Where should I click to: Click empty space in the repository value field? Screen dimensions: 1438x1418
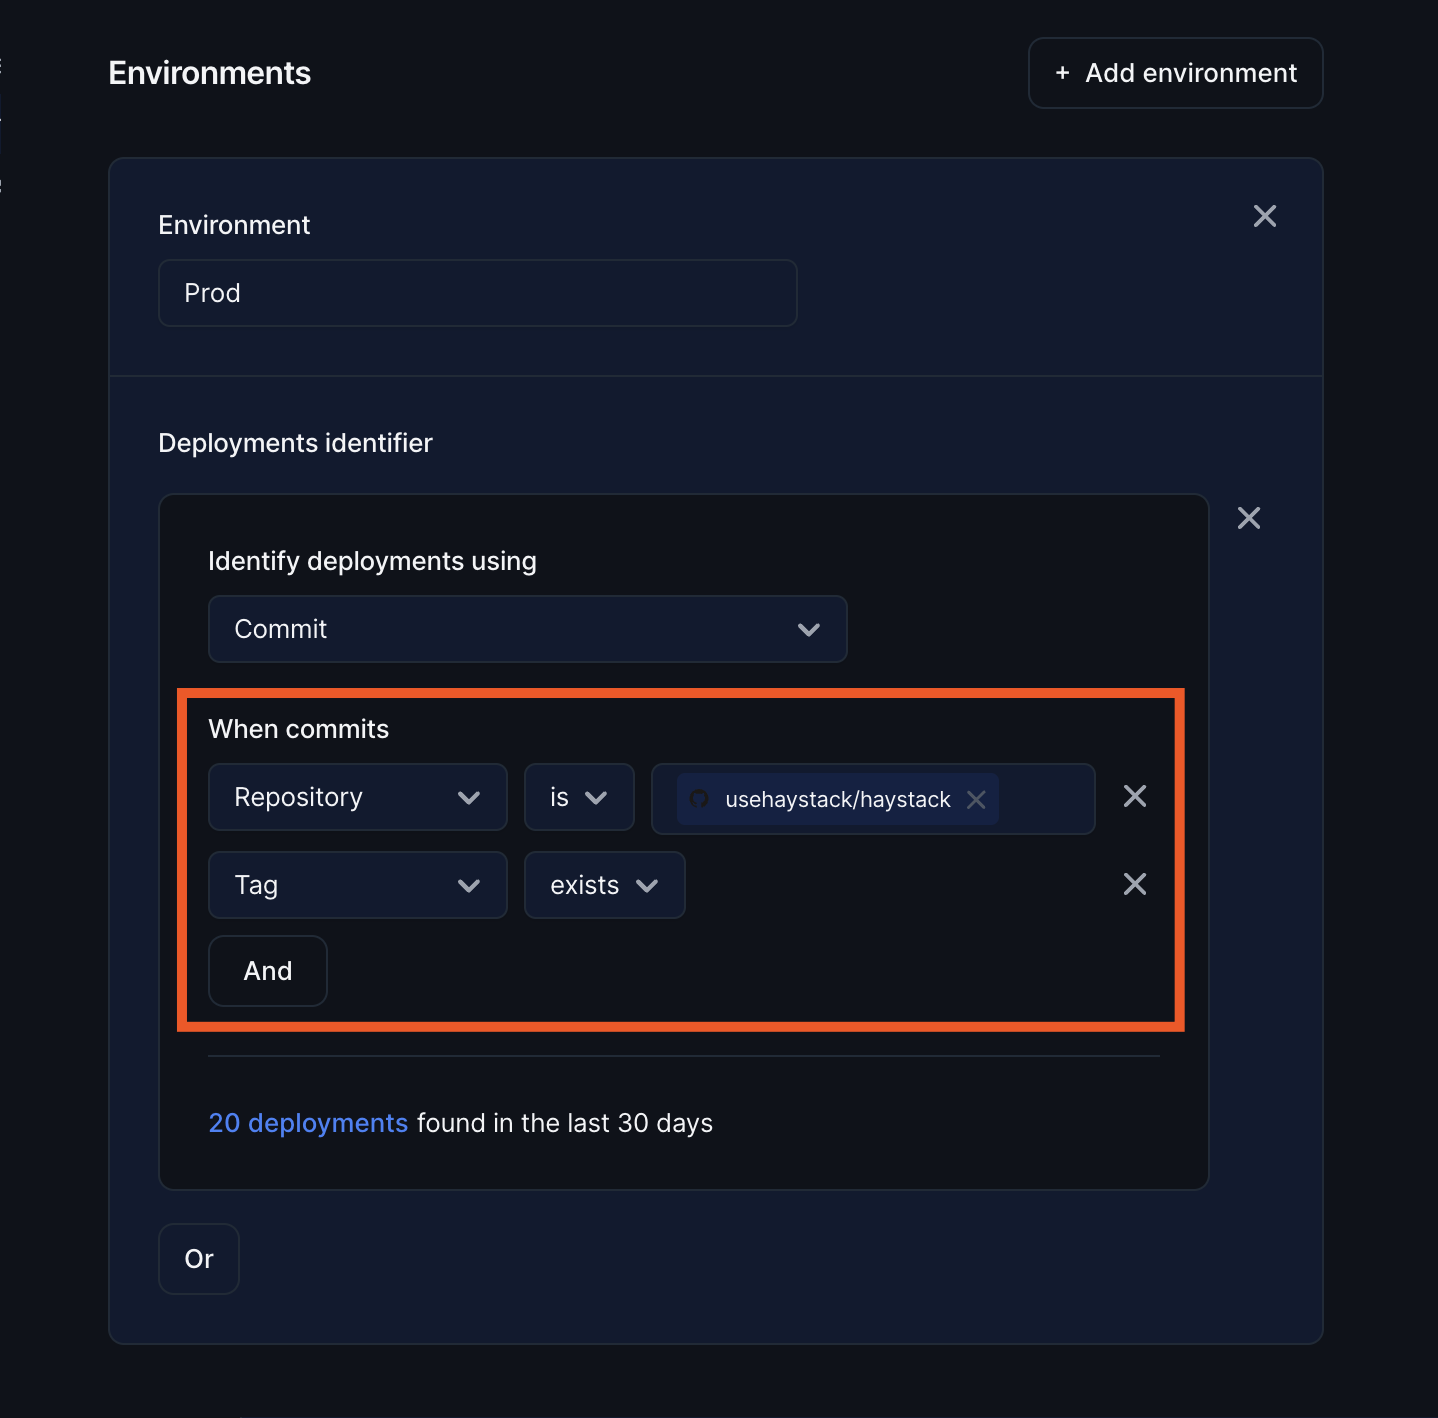point(1045,799)
